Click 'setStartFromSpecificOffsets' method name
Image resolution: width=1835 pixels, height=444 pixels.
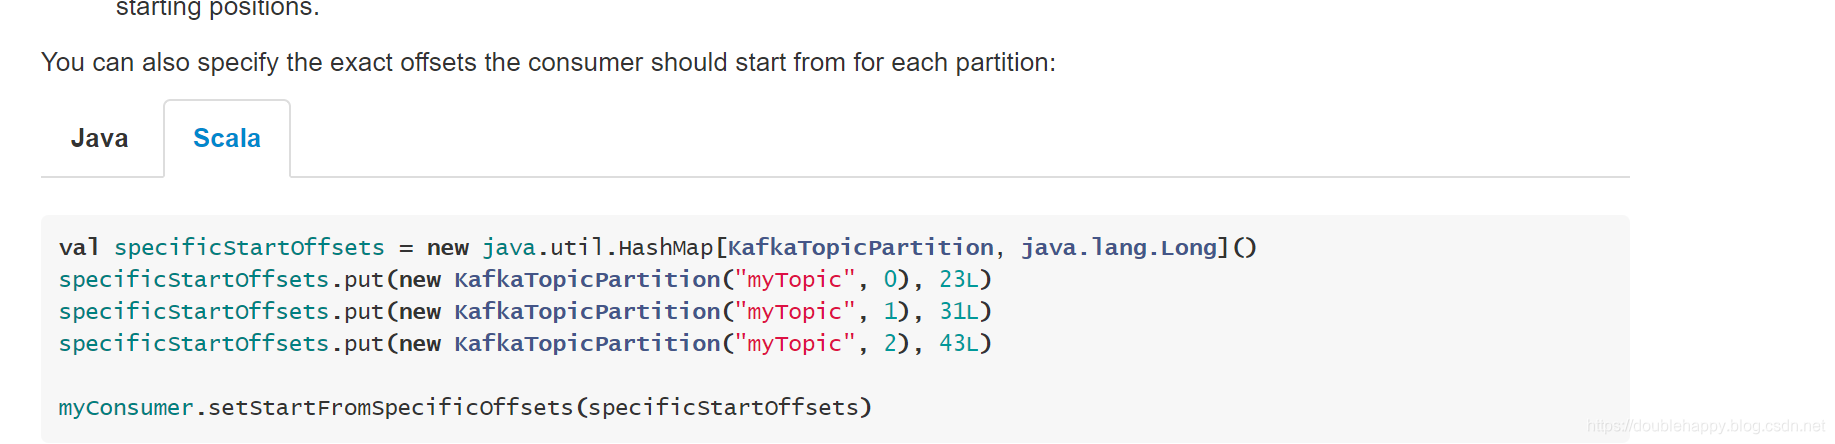click(x=390, y=407)
